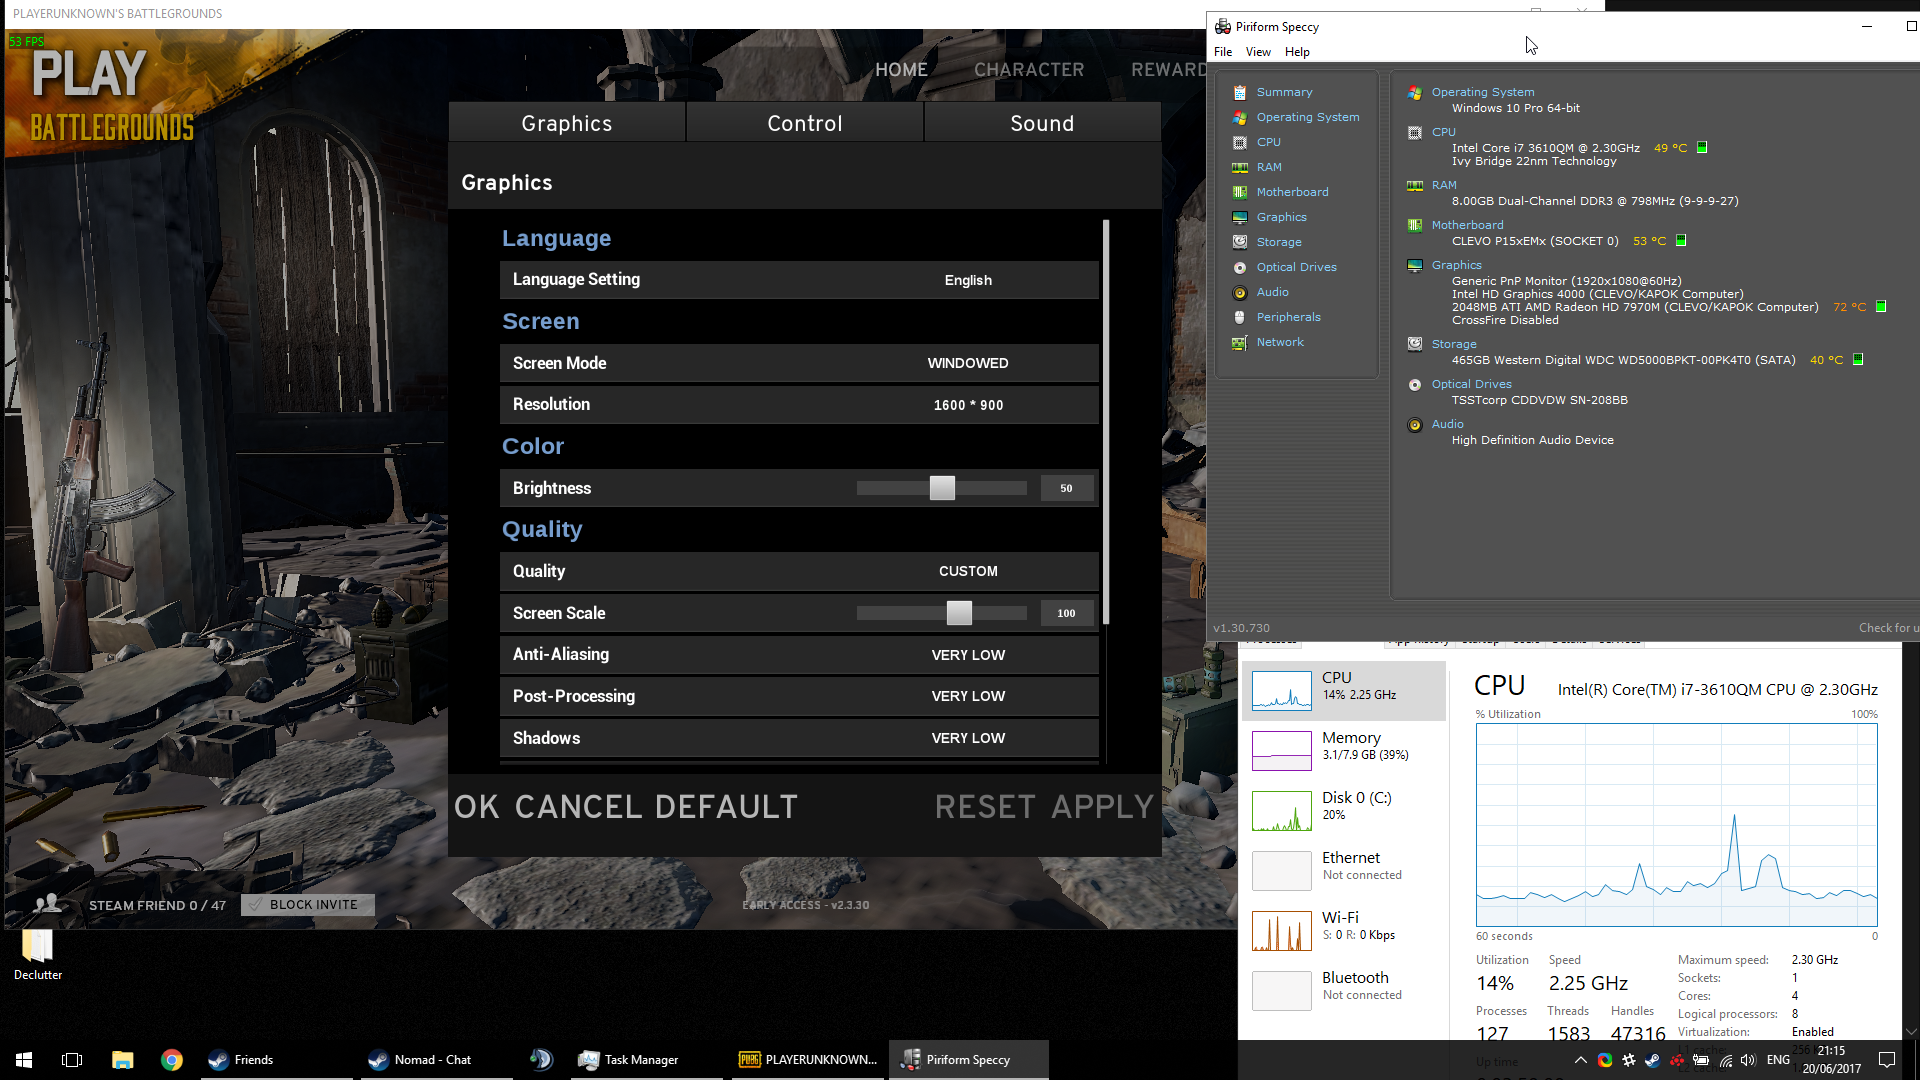Image resolution: width=1920 pixels, height=1080 pixels.
Task: Select Bluetooth entry in Task Manager
Action: click(1343, 990)
